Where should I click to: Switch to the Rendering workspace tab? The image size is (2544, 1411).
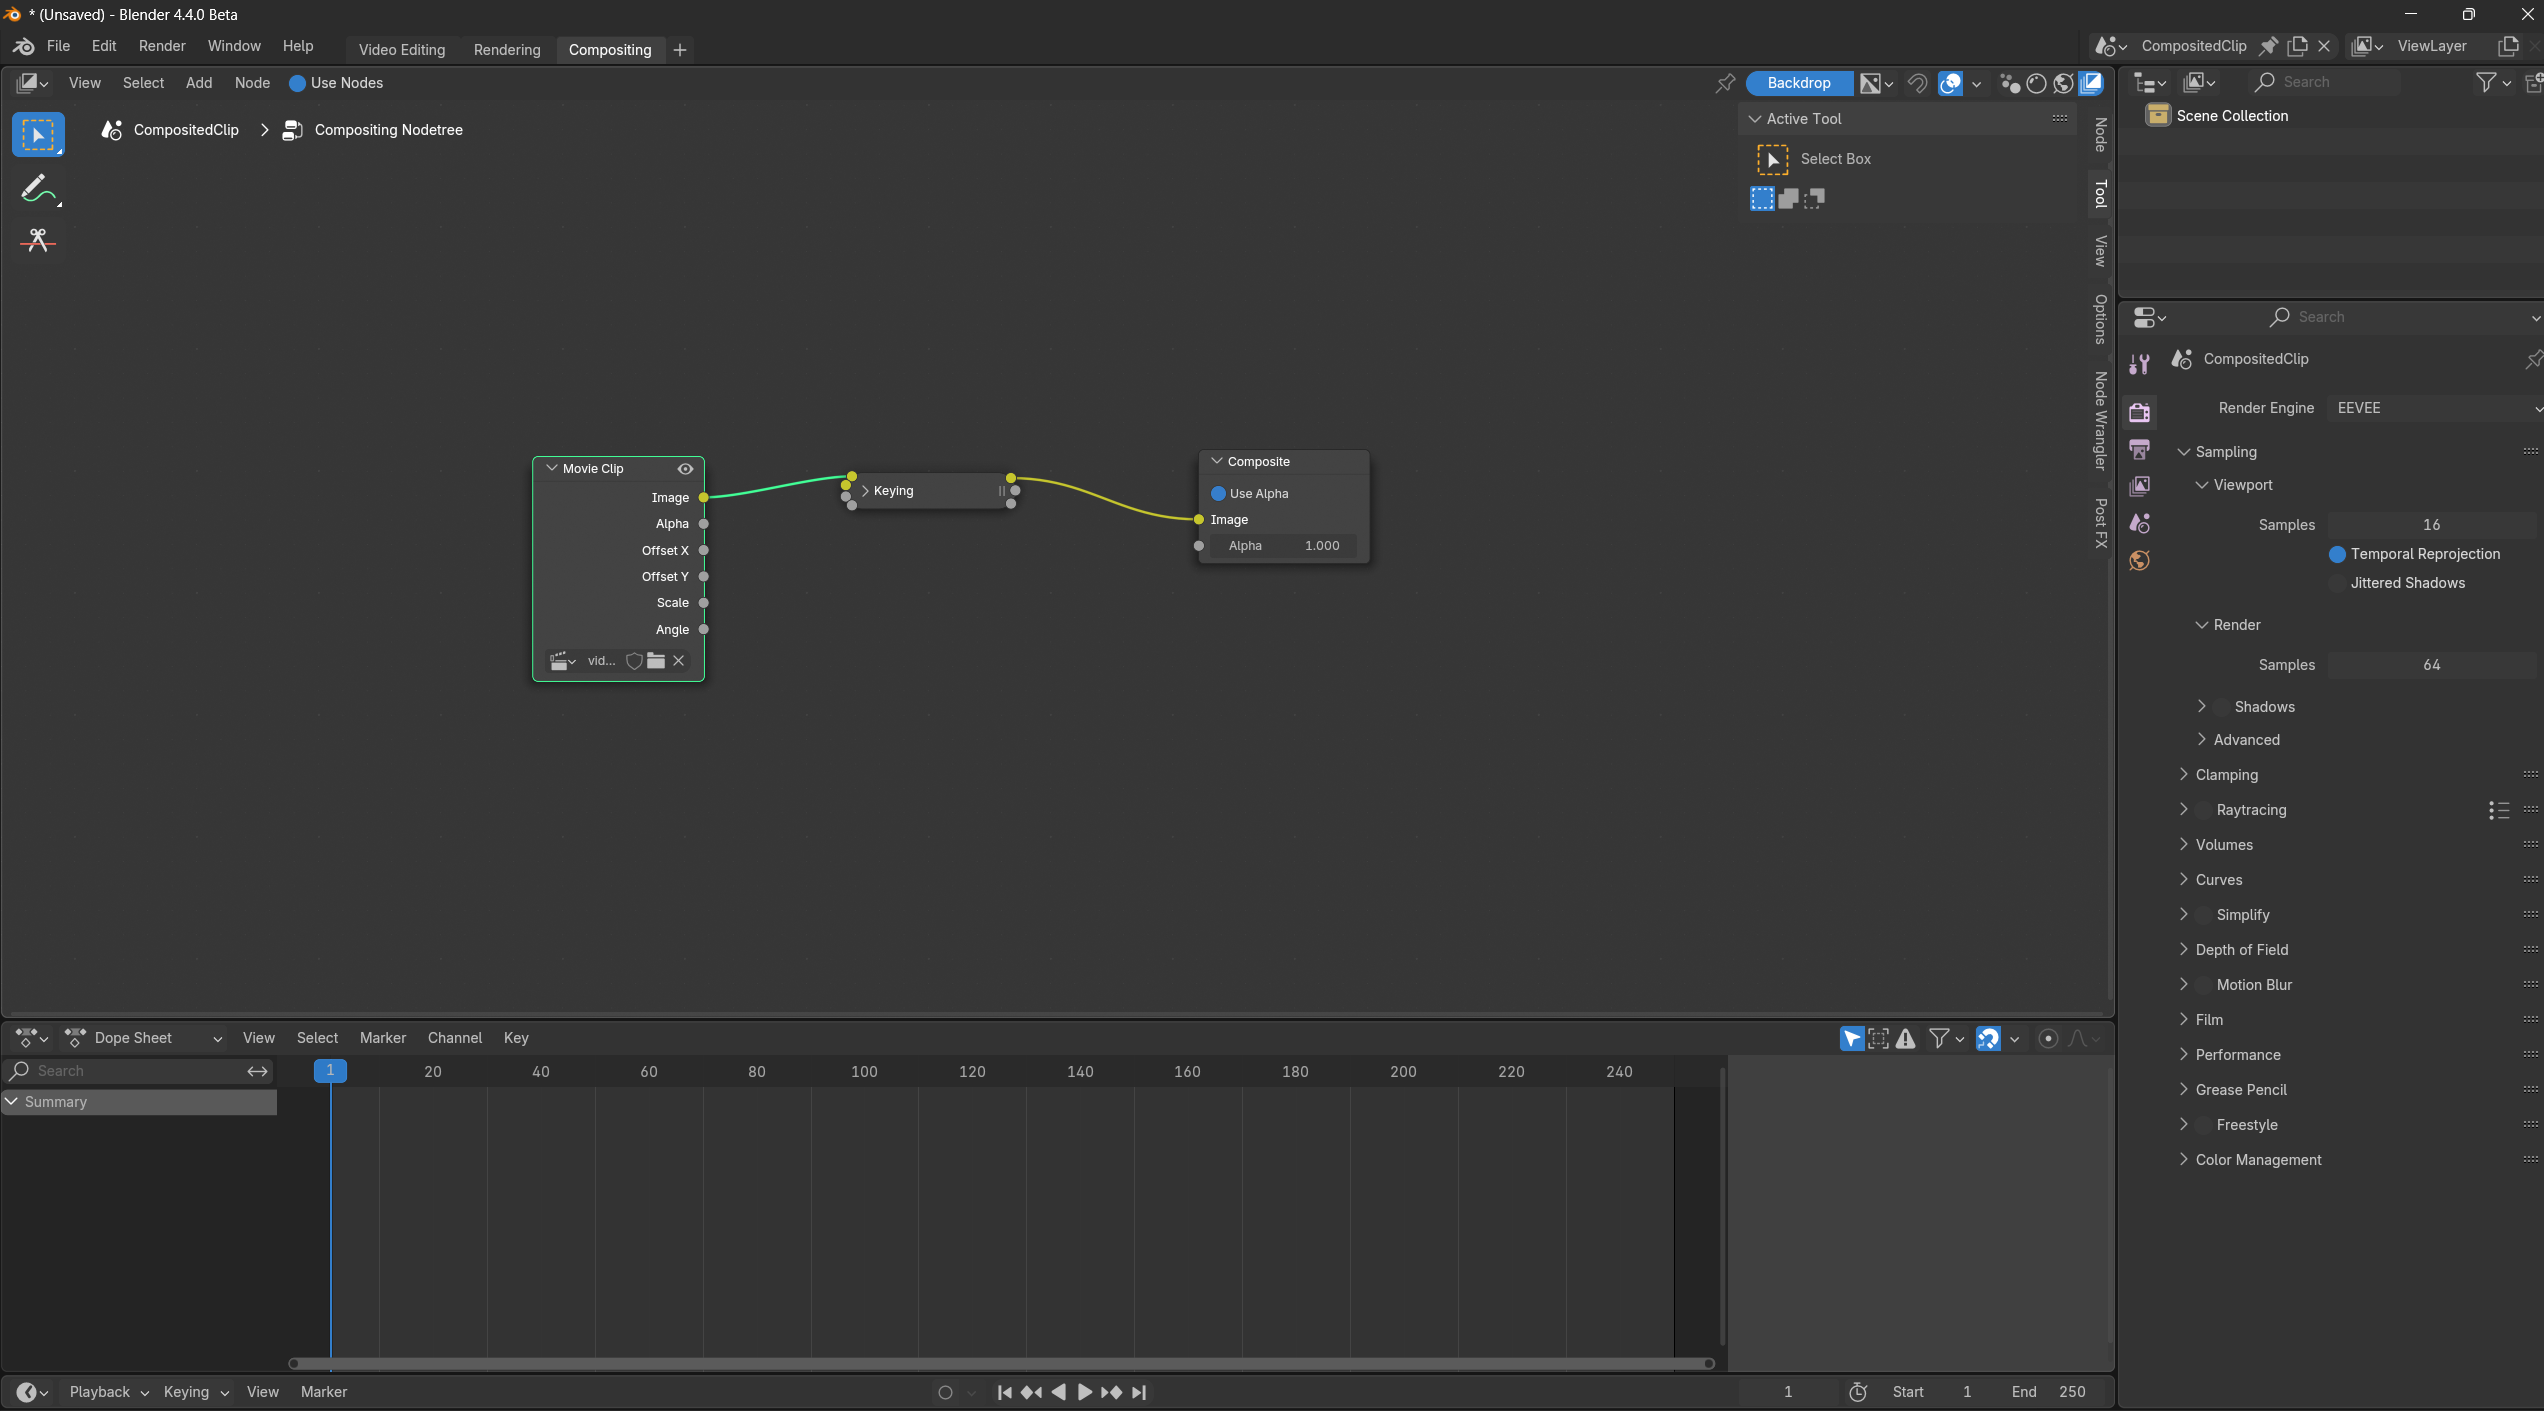pos(507,50)
